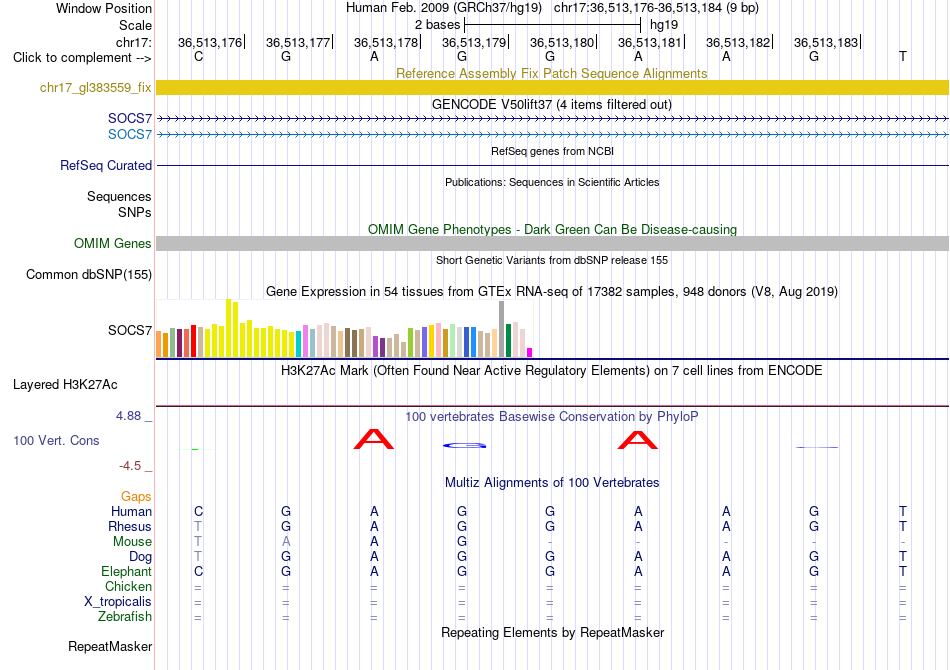Image resolution: width=950 pixels, height=670 pixels.
Task: Open the Layered H3K27Ac track label
Action: (x=65, y=385)
